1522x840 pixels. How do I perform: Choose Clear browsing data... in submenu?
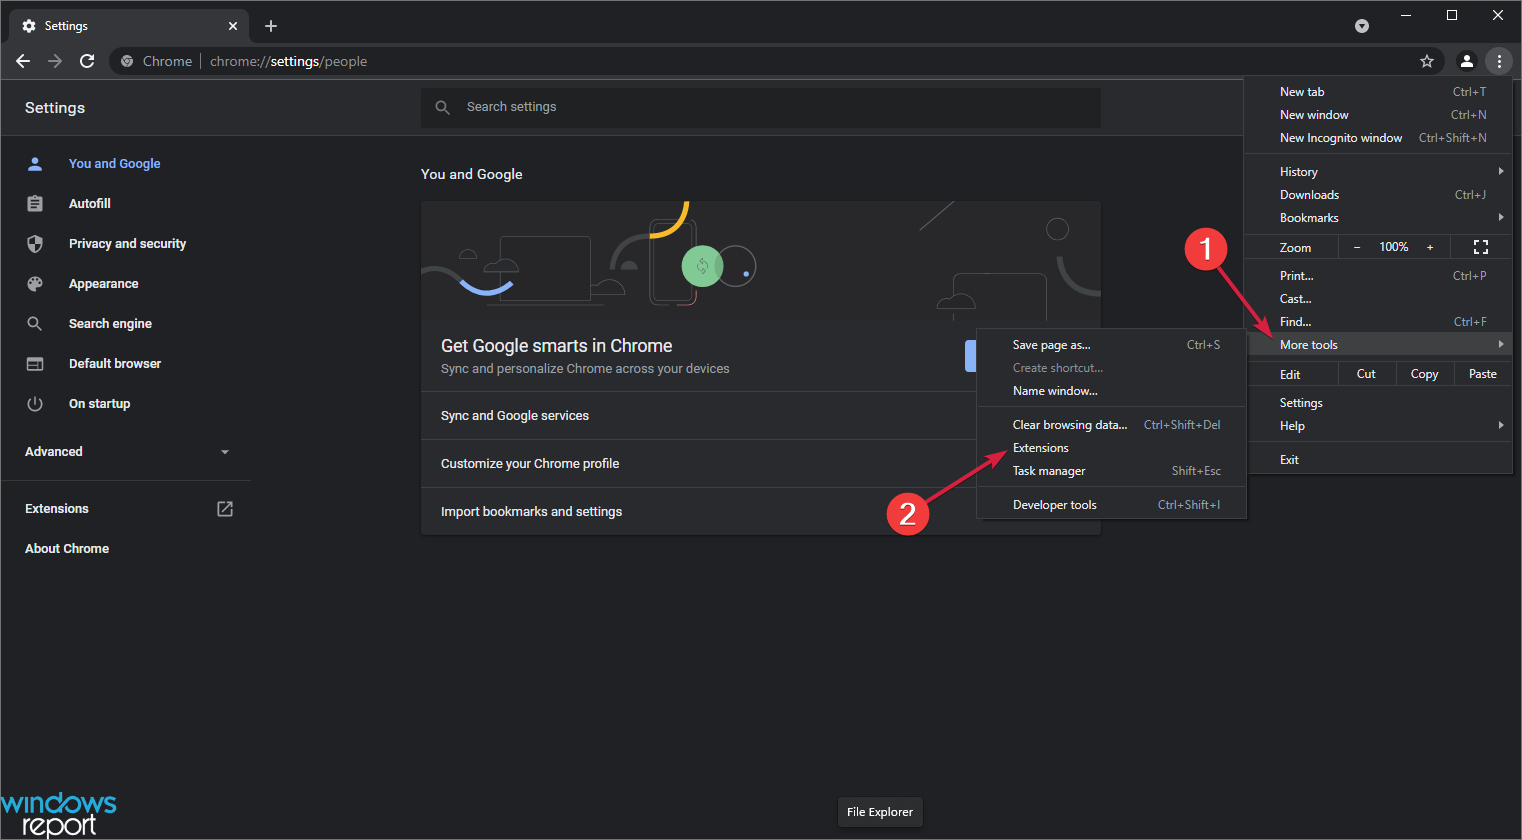pyautogui.click(x=1112, y=425)
